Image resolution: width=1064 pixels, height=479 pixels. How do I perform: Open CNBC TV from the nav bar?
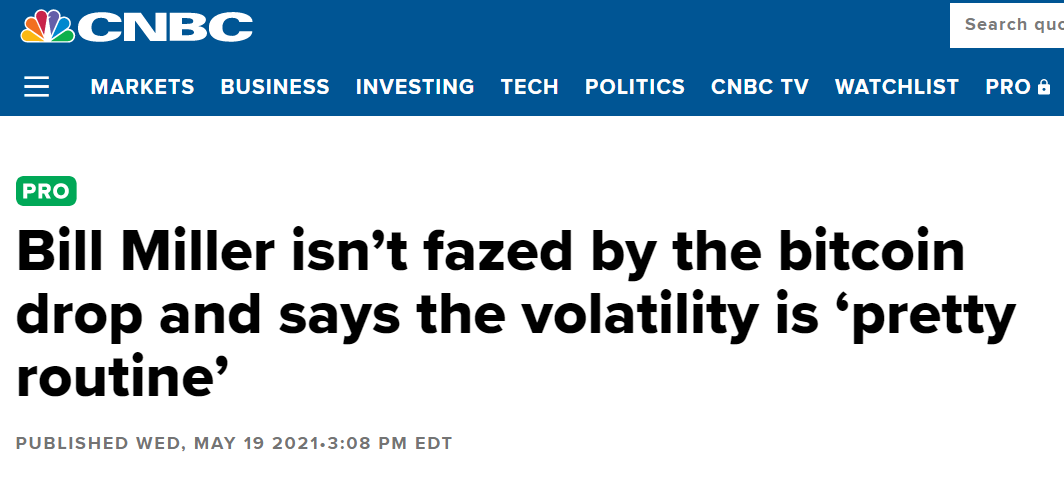point(760,87)
